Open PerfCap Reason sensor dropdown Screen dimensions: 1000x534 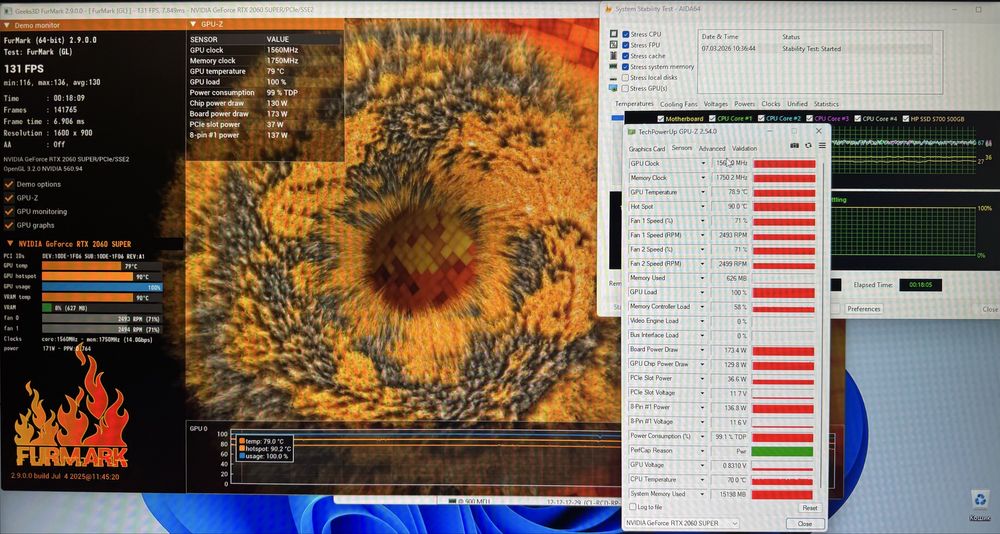click(703, 450)
